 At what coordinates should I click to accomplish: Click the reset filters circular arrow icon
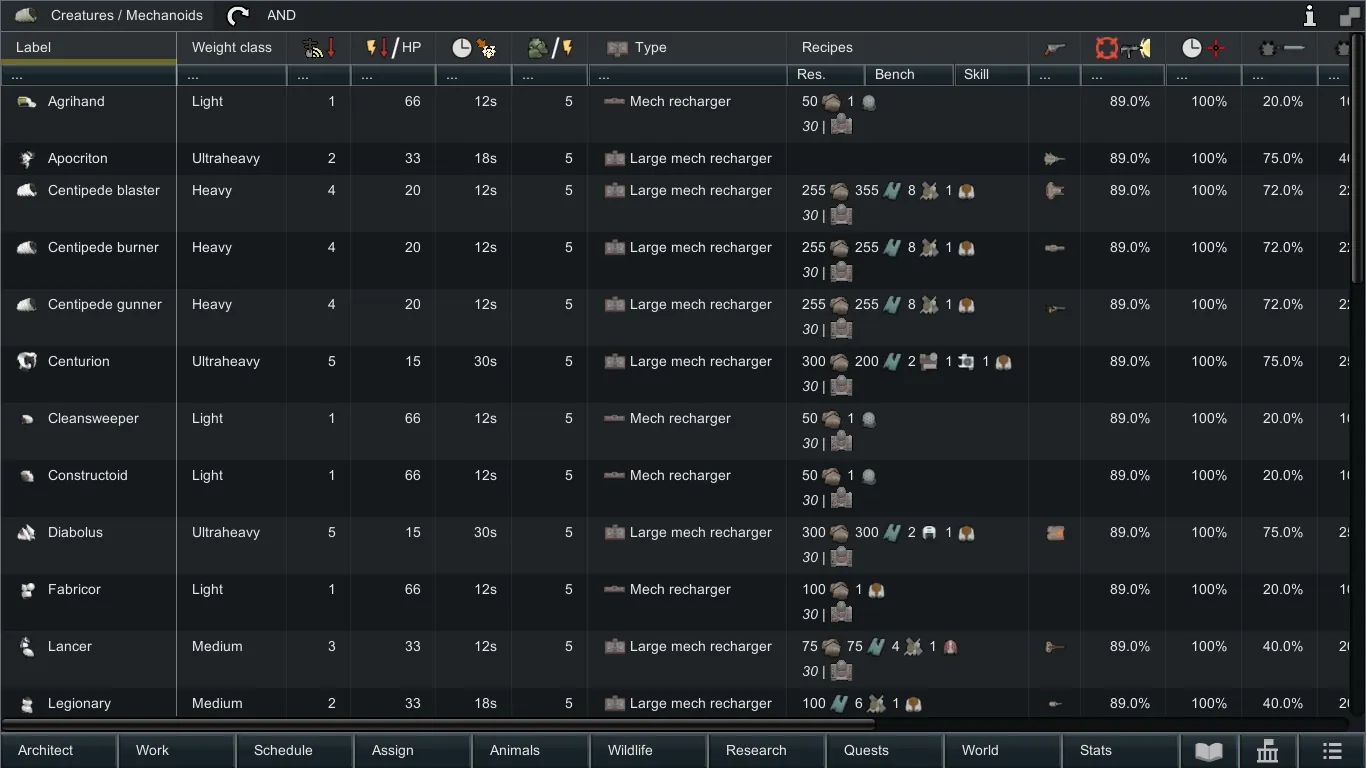[238, 15]
